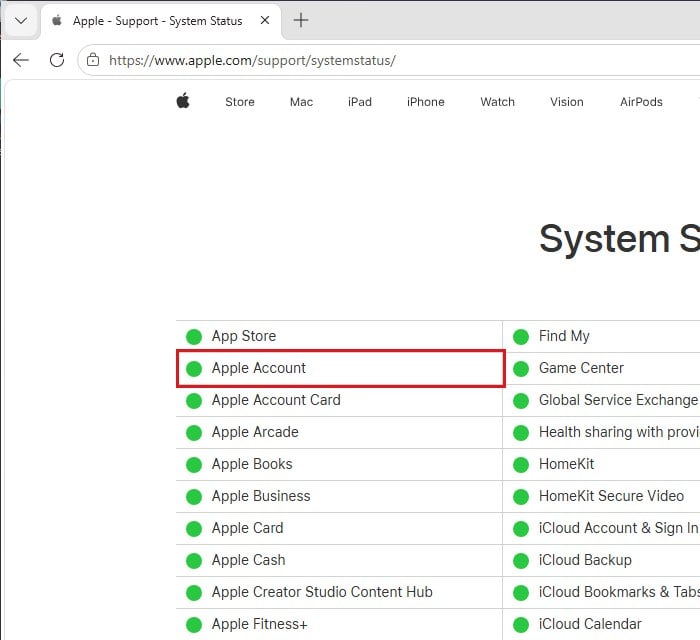This screenshot has width=700, height=640.
Task: Click iCloud Account & Sign In row
Action: [x=601, y=528]
